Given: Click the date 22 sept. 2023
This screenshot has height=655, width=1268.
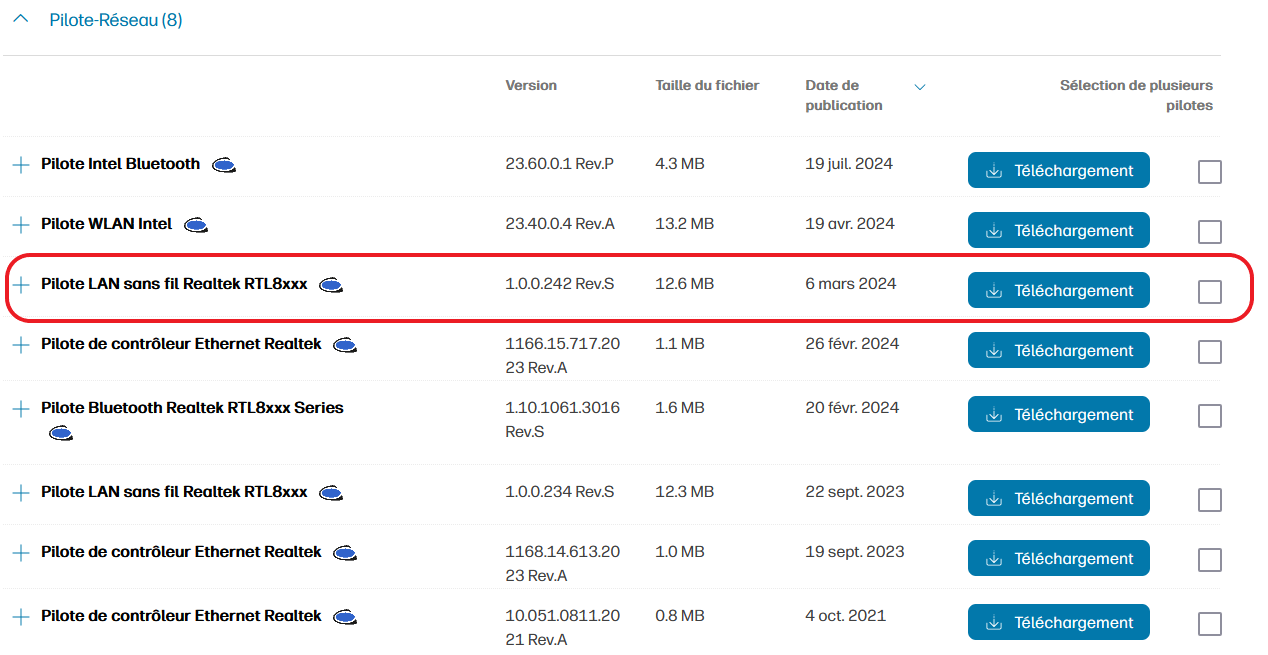Looking at the screenshot, I should (855, 492).
